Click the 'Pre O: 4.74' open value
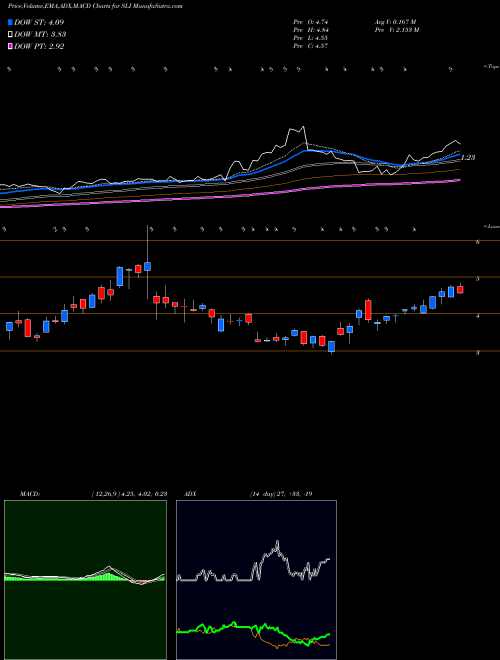The width and height of the screenshot is (500, 660). click(311, 22)
